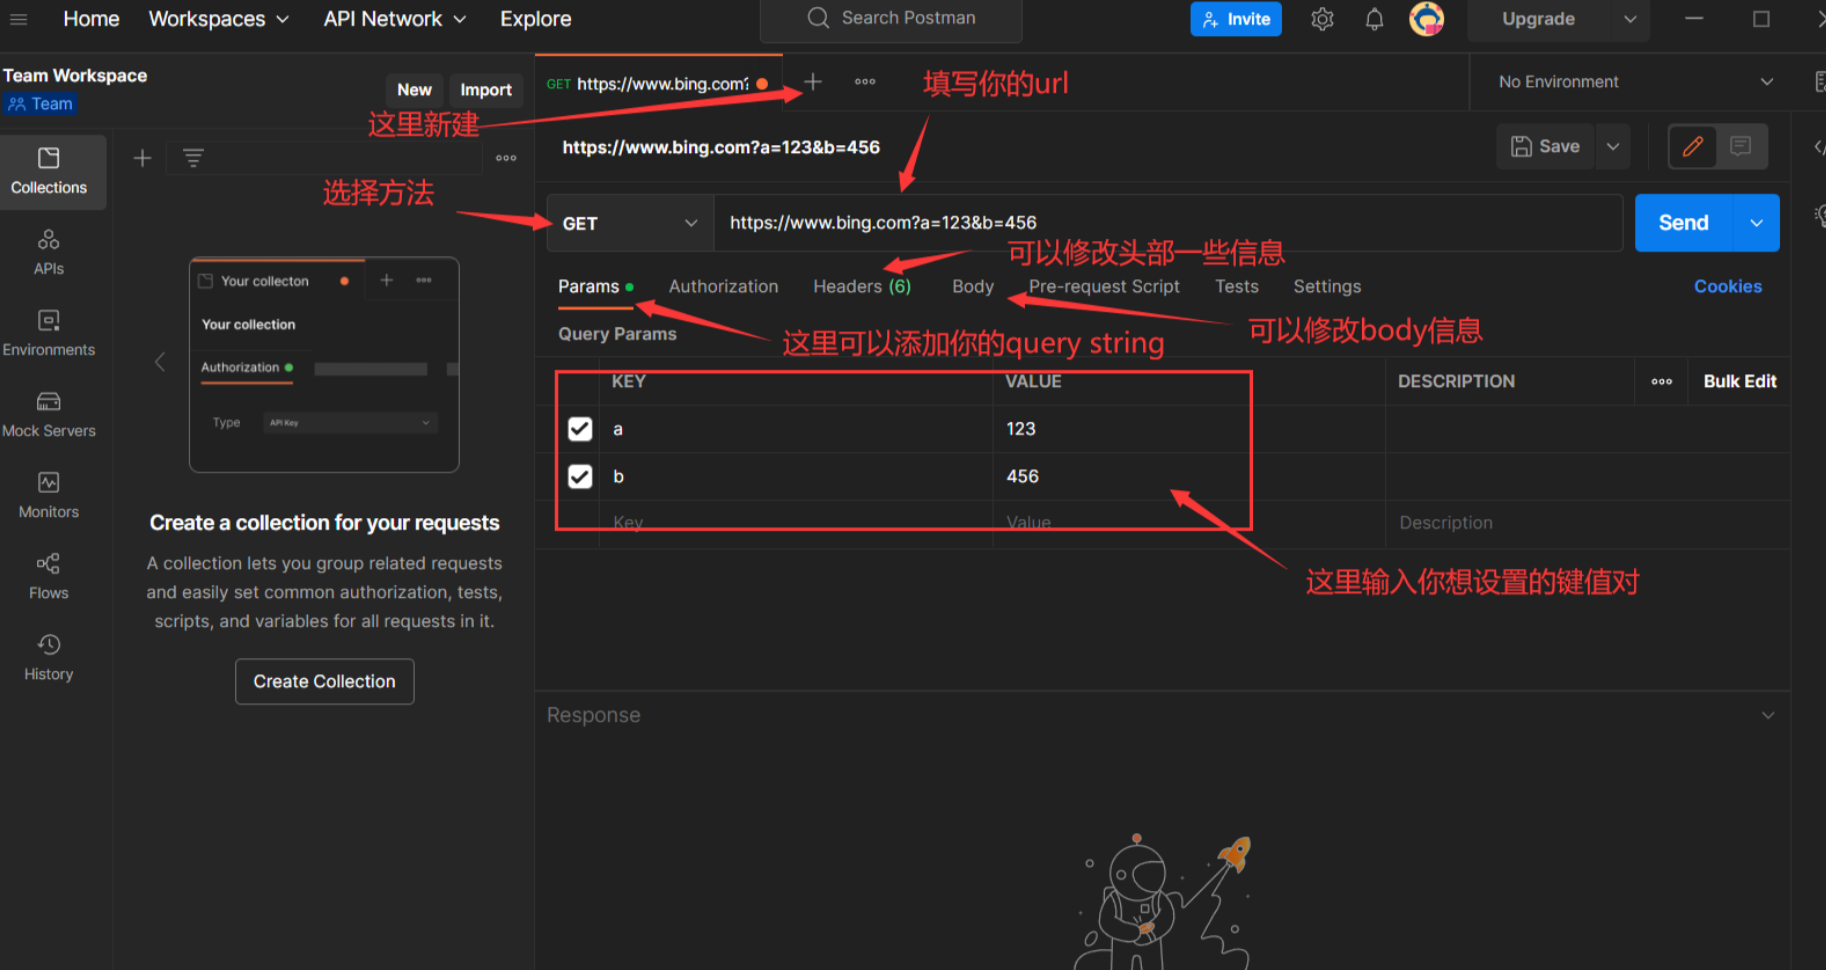Uncheck the checkbox for parameter a
The height and width of the screenshot is (970, 1826).
coord(580,429)
